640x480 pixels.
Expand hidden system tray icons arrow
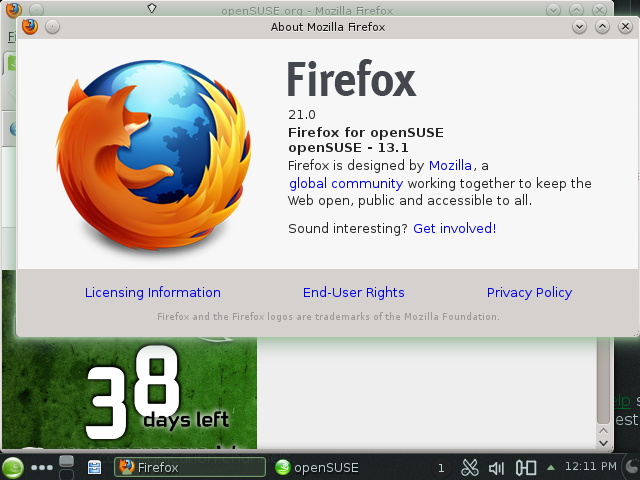click(x=551, y=468)
